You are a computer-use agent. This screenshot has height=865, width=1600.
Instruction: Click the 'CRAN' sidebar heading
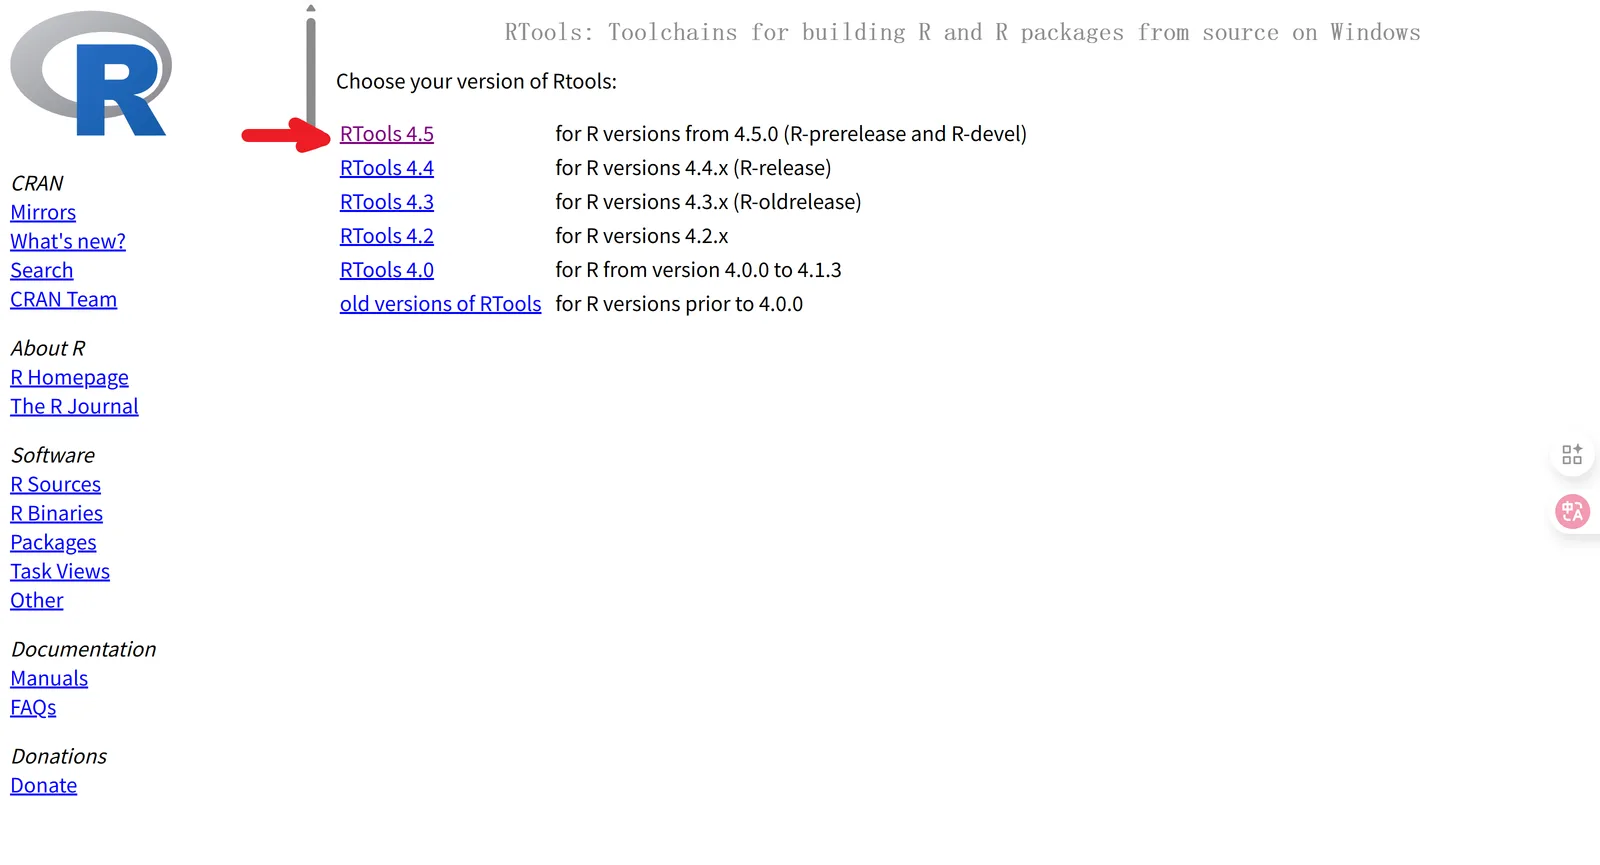(37, 184)
